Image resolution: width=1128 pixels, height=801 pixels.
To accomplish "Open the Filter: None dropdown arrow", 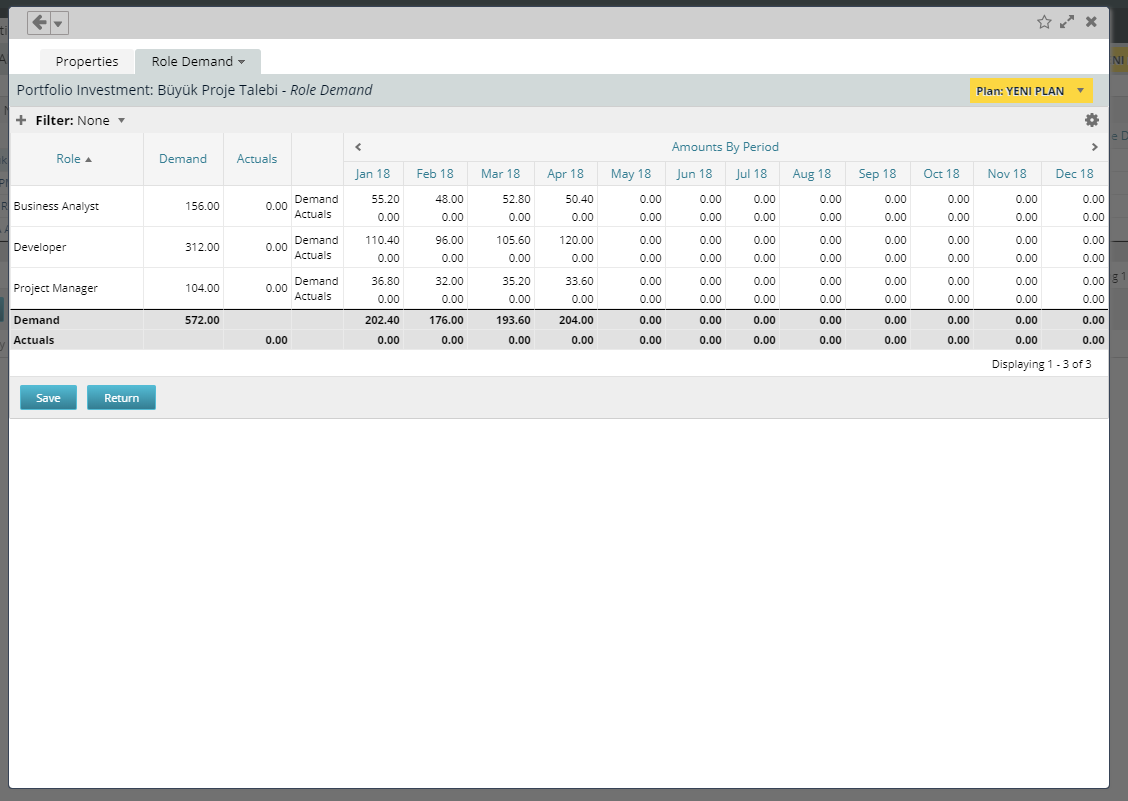I will pyautogui.click(x=122, y=120).
